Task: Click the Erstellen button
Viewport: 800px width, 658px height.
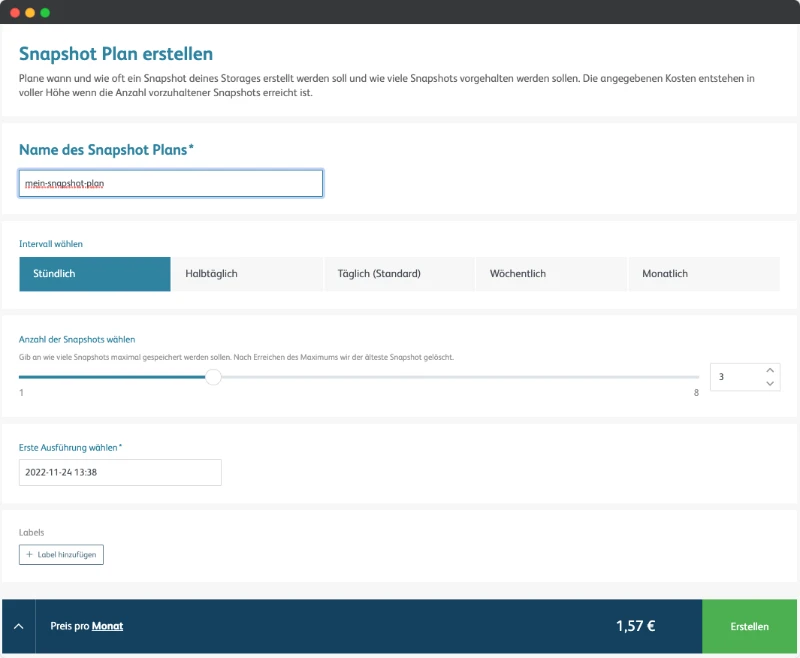Action: coord(749,626)
